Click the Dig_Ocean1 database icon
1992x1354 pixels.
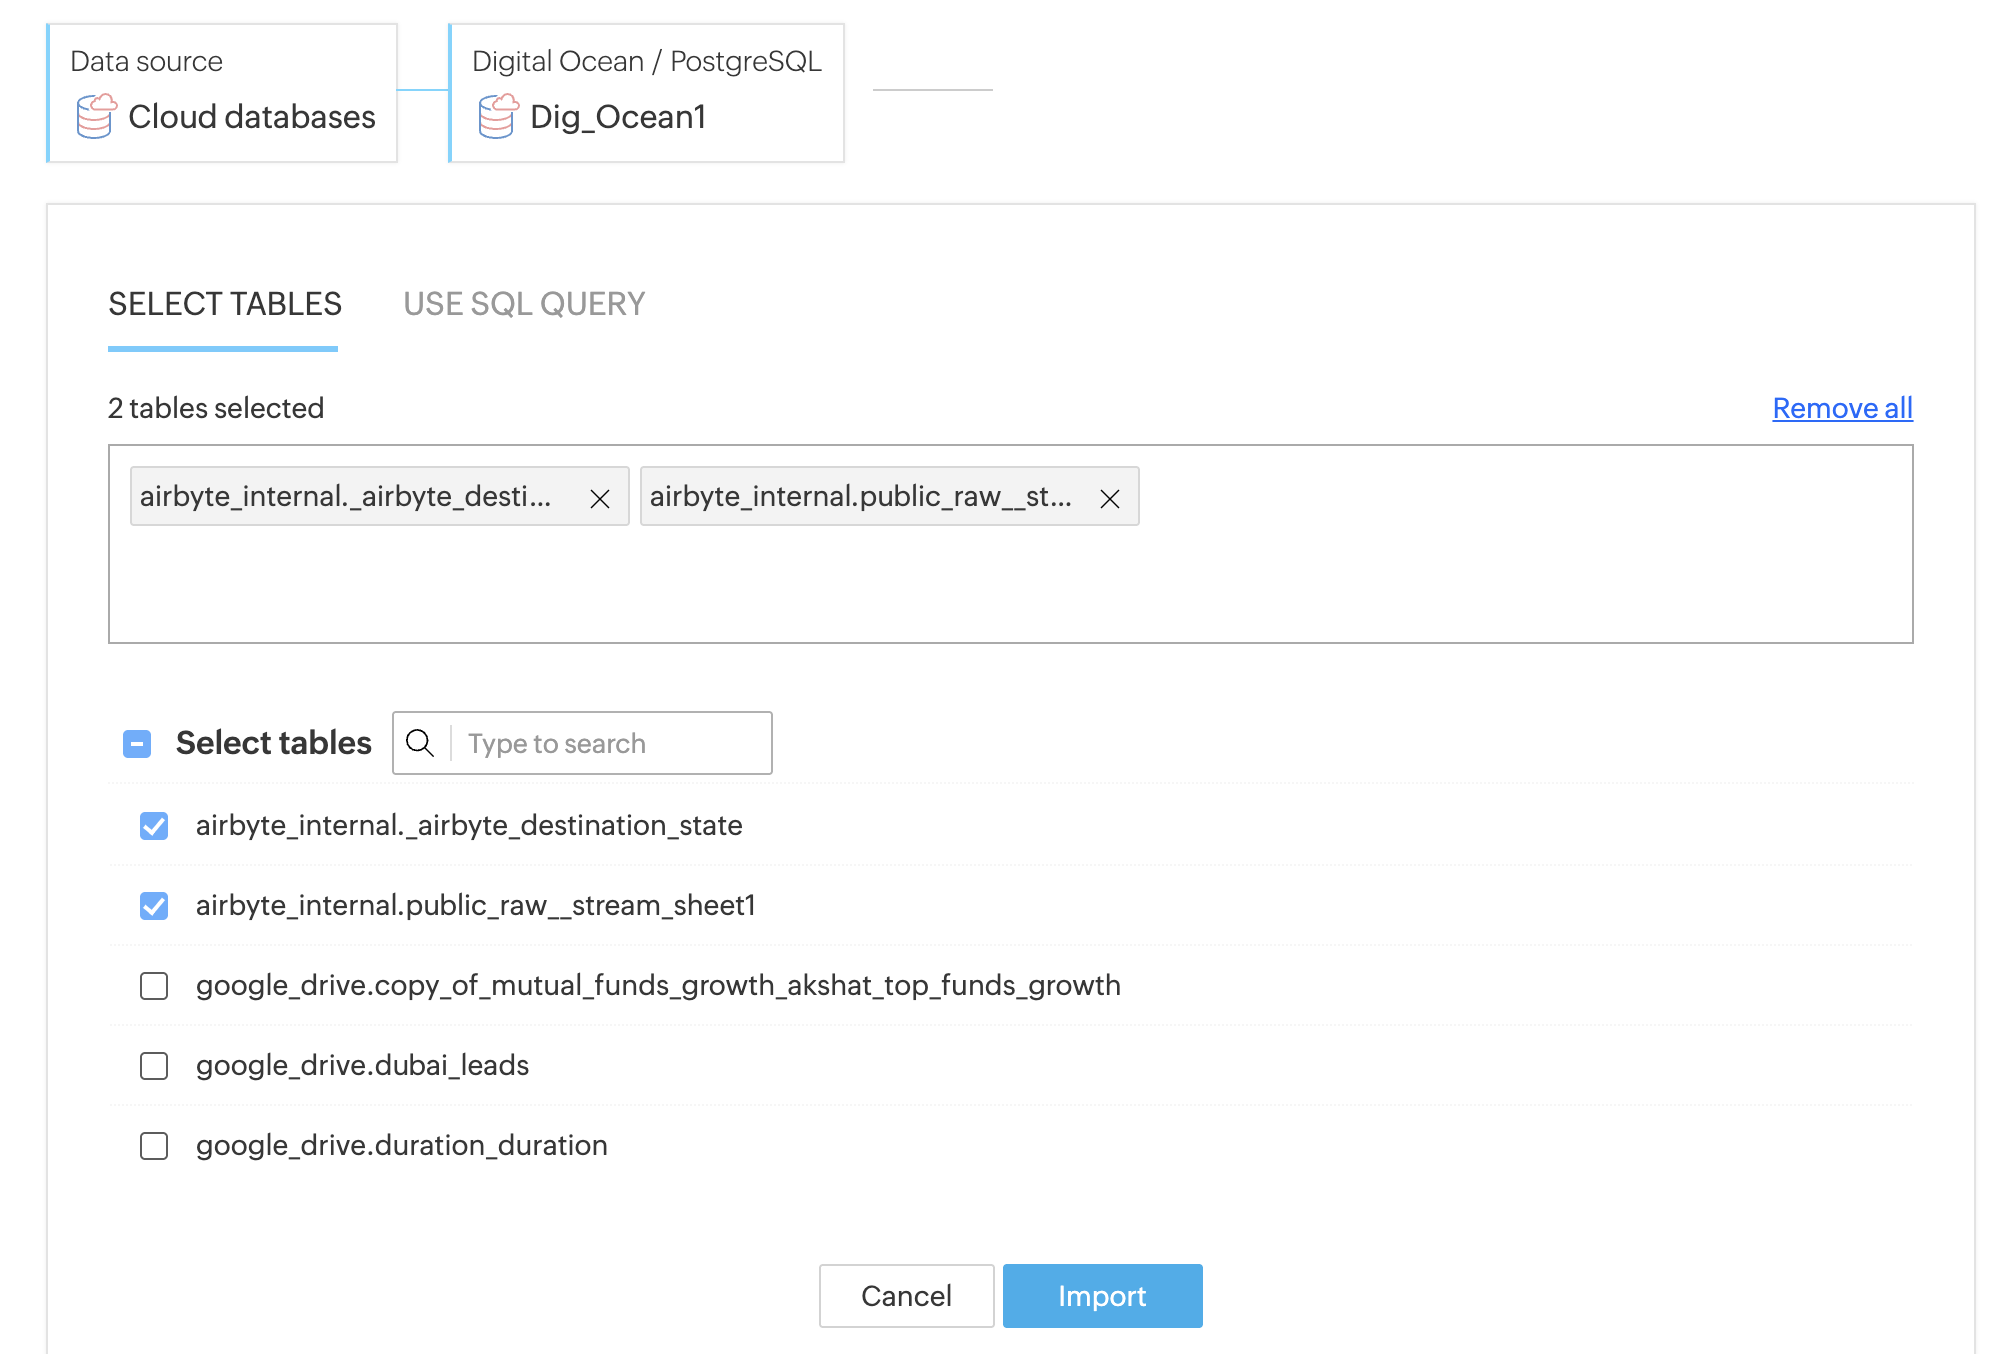(498, 116)
